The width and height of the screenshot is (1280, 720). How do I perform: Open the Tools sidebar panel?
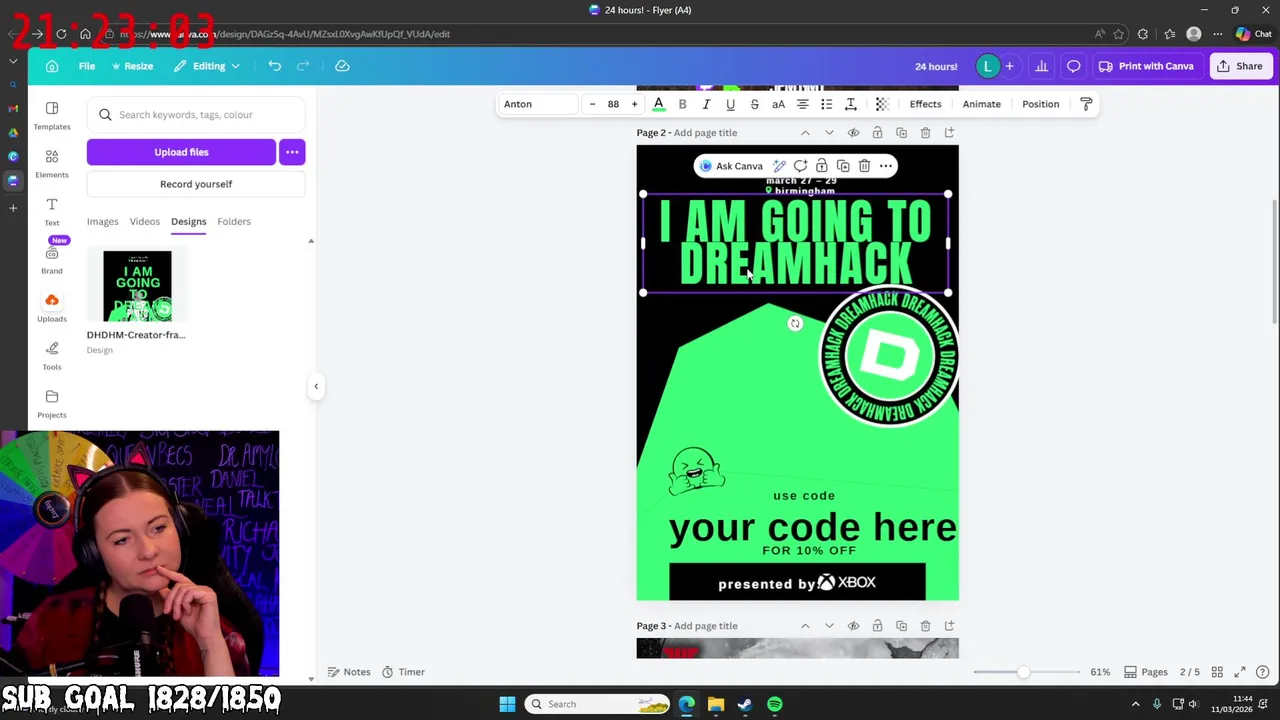[52, 355]
